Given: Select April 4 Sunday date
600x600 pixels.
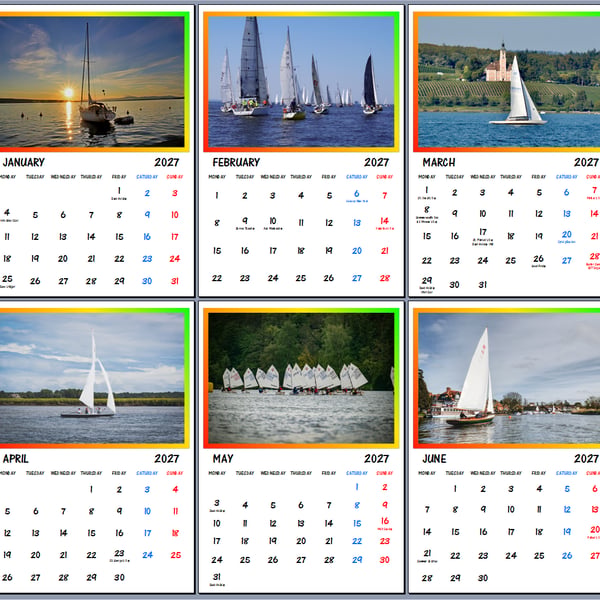Looking at the screenshot, I should click(x=175, y=489).
